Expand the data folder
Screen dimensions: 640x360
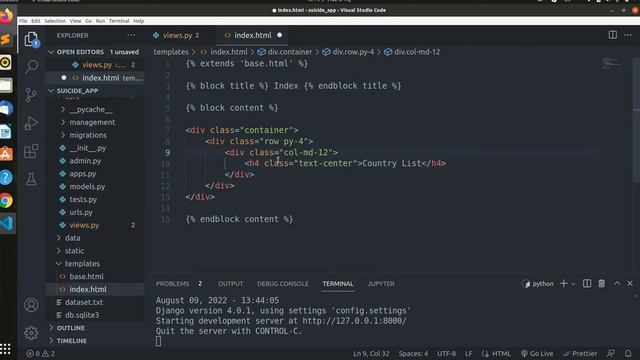tap(72, 238)
